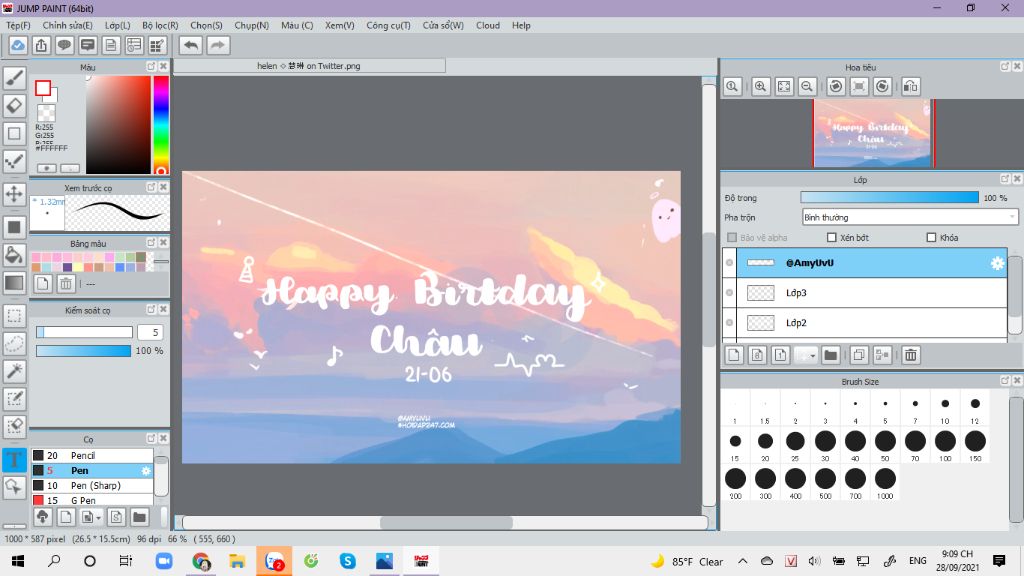Select the Pencil brush
1024x576 pixels.
[x=92, y=455]
